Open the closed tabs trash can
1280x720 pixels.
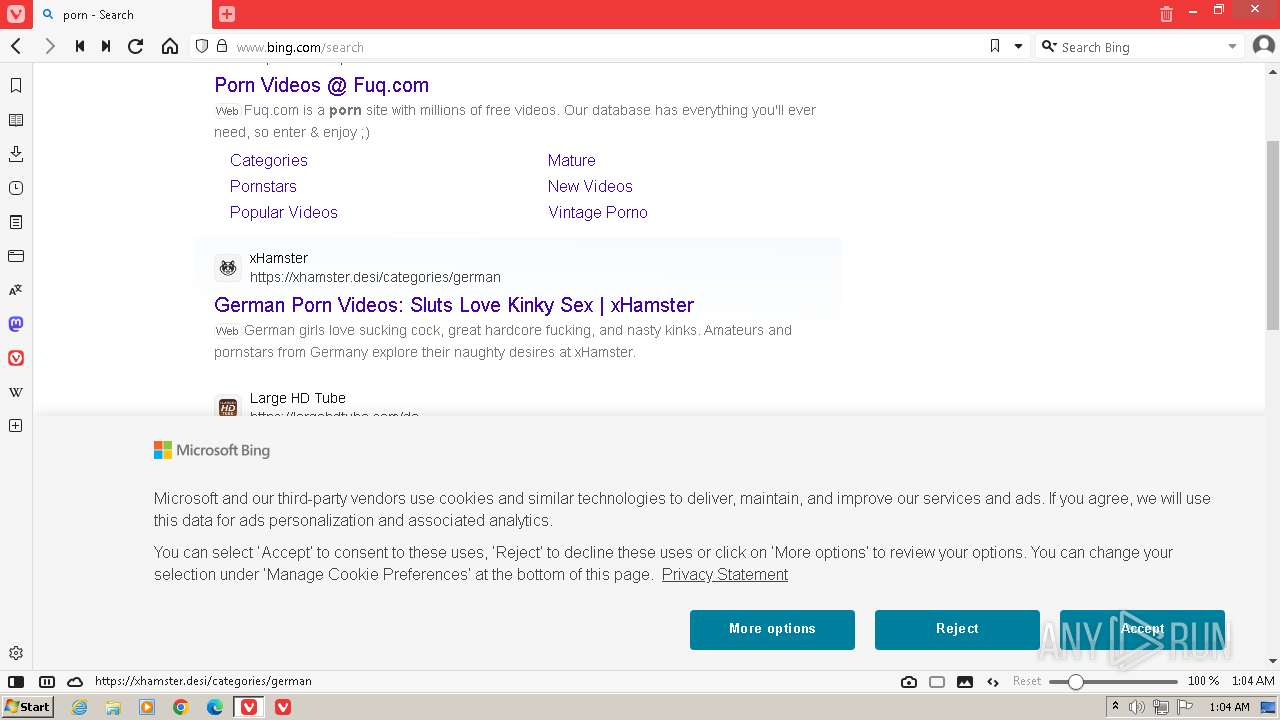1166,14
